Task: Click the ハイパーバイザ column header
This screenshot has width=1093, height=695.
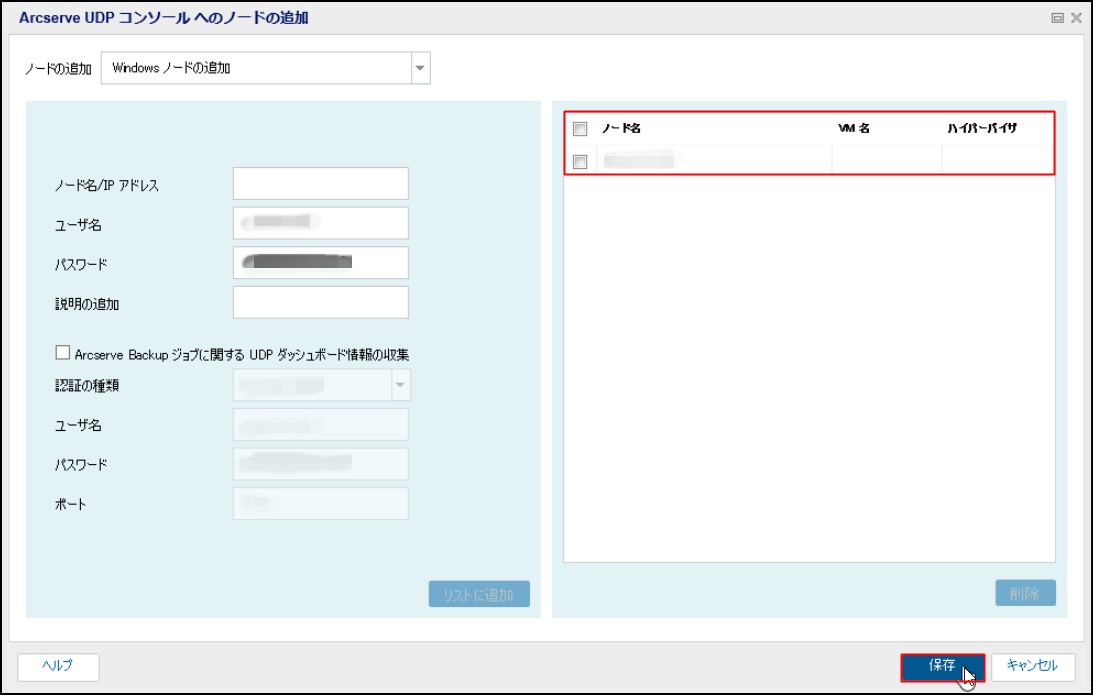Action: click(x=981, y=128)
